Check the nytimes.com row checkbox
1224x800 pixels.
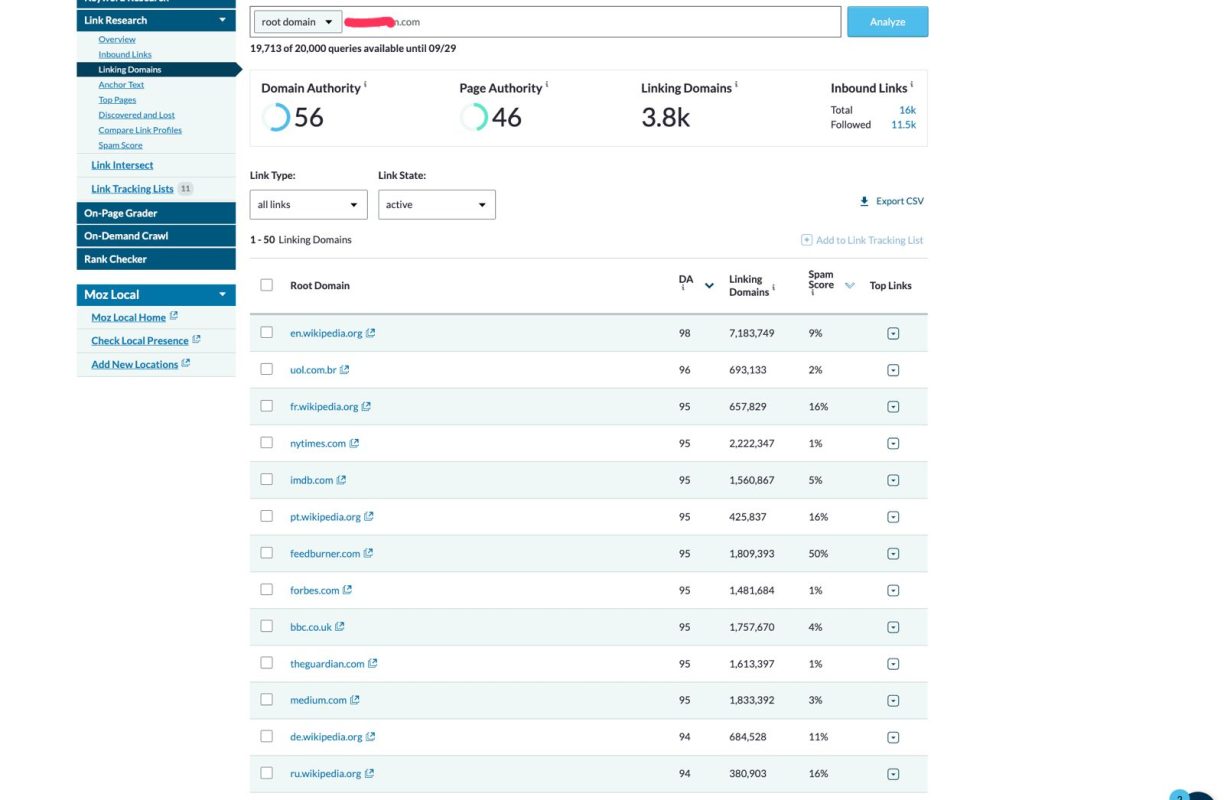tap(267, 442)
